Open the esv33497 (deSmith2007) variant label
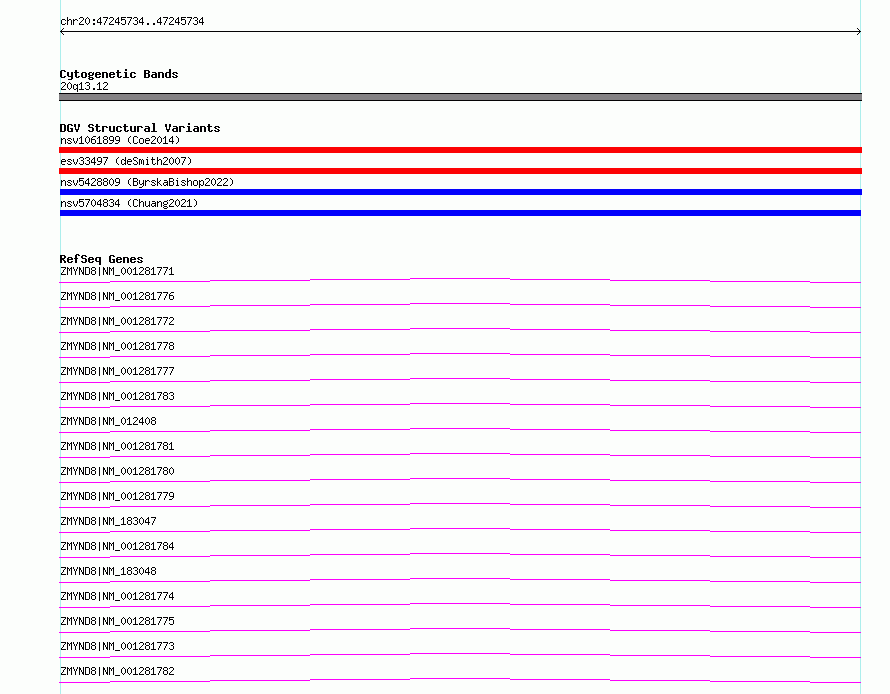Image resolution: width=890 pixels, height=694 pixels. coord(126,161)
